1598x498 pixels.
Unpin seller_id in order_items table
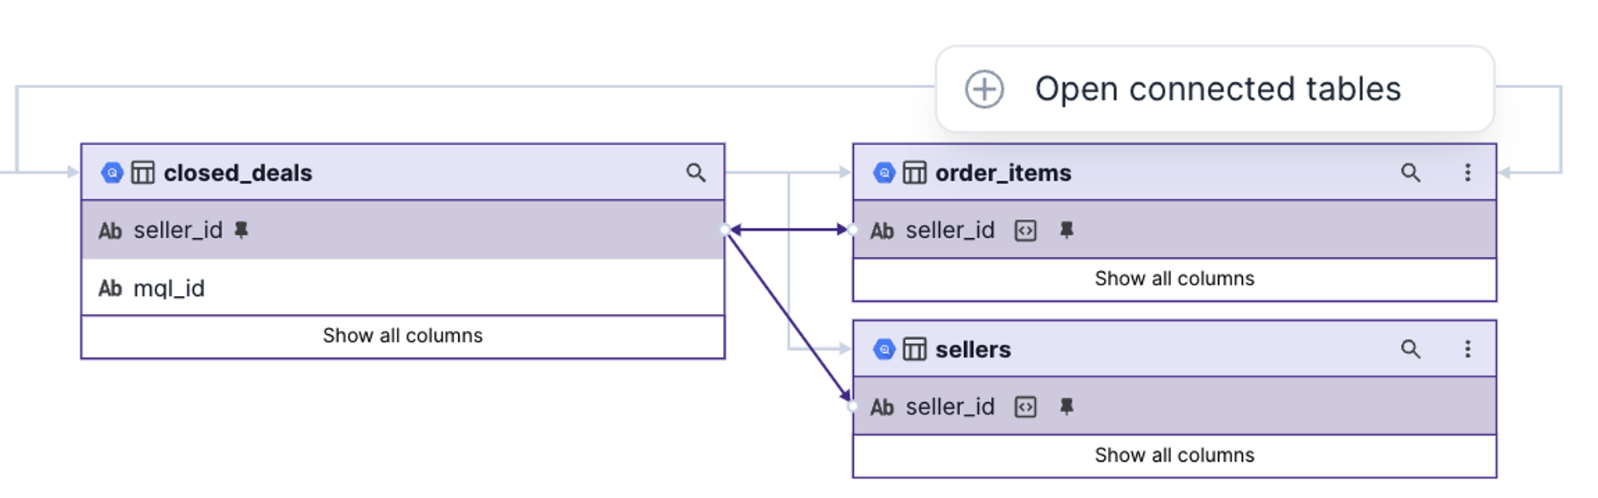pyautogui.click(x=1066, y=231)
